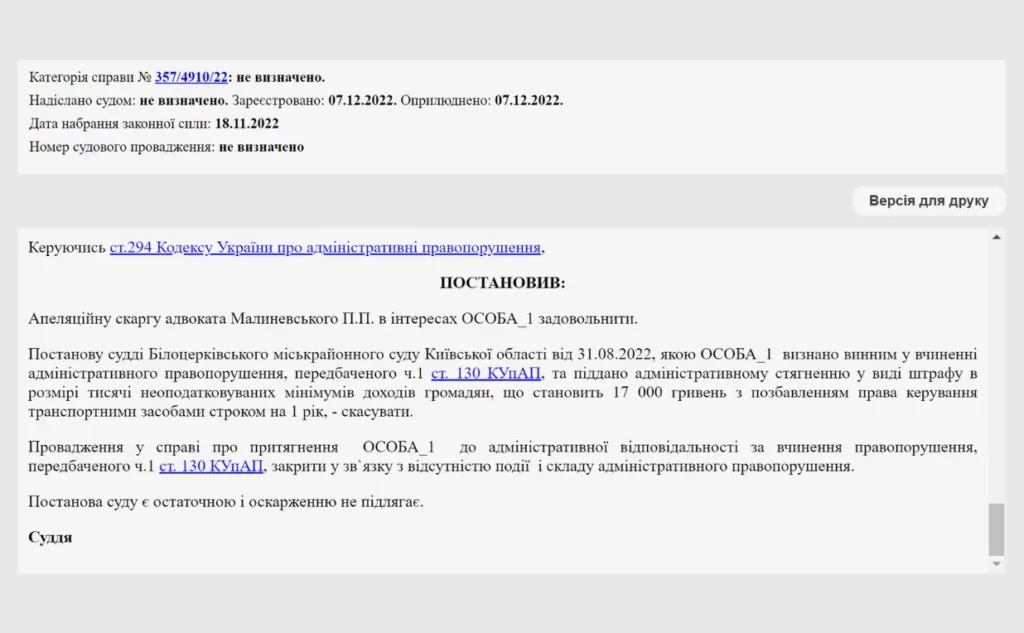Click the Оприлюднено date 07.12.2022

[x=528, y=100]
